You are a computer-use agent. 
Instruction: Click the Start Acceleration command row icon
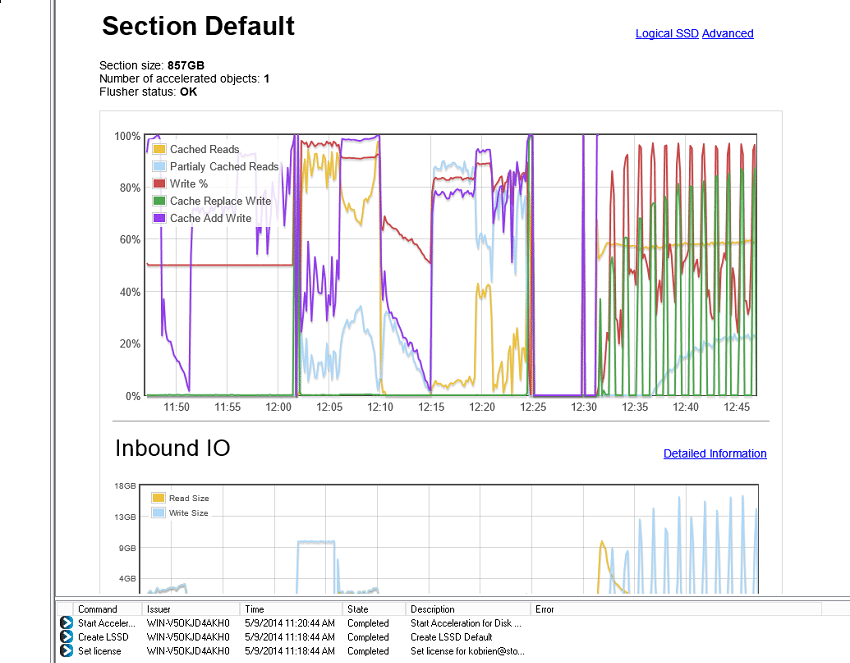66,623
